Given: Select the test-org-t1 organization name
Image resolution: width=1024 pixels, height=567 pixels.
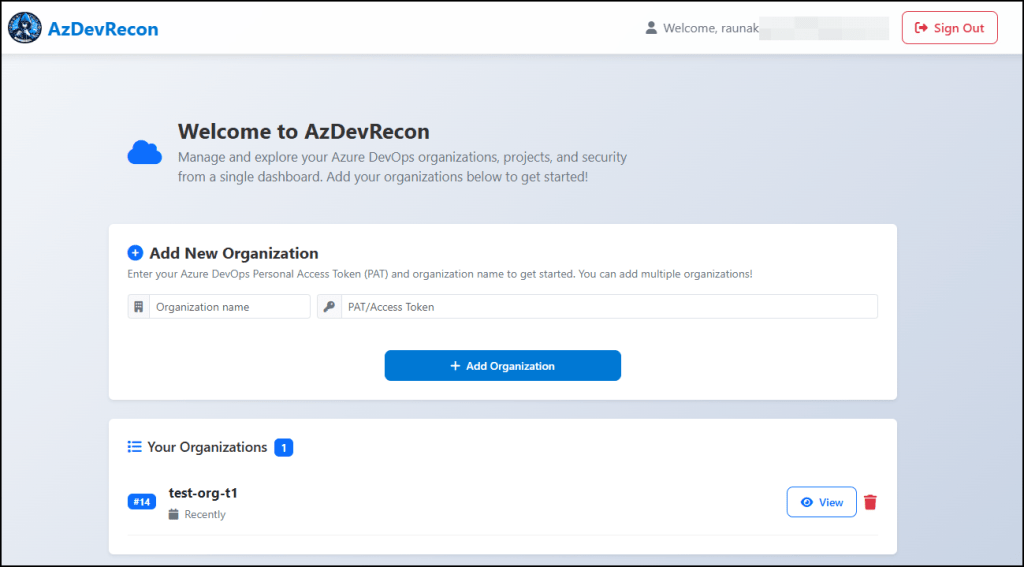Looking at the screenshot, I should [x=203, y=493].
